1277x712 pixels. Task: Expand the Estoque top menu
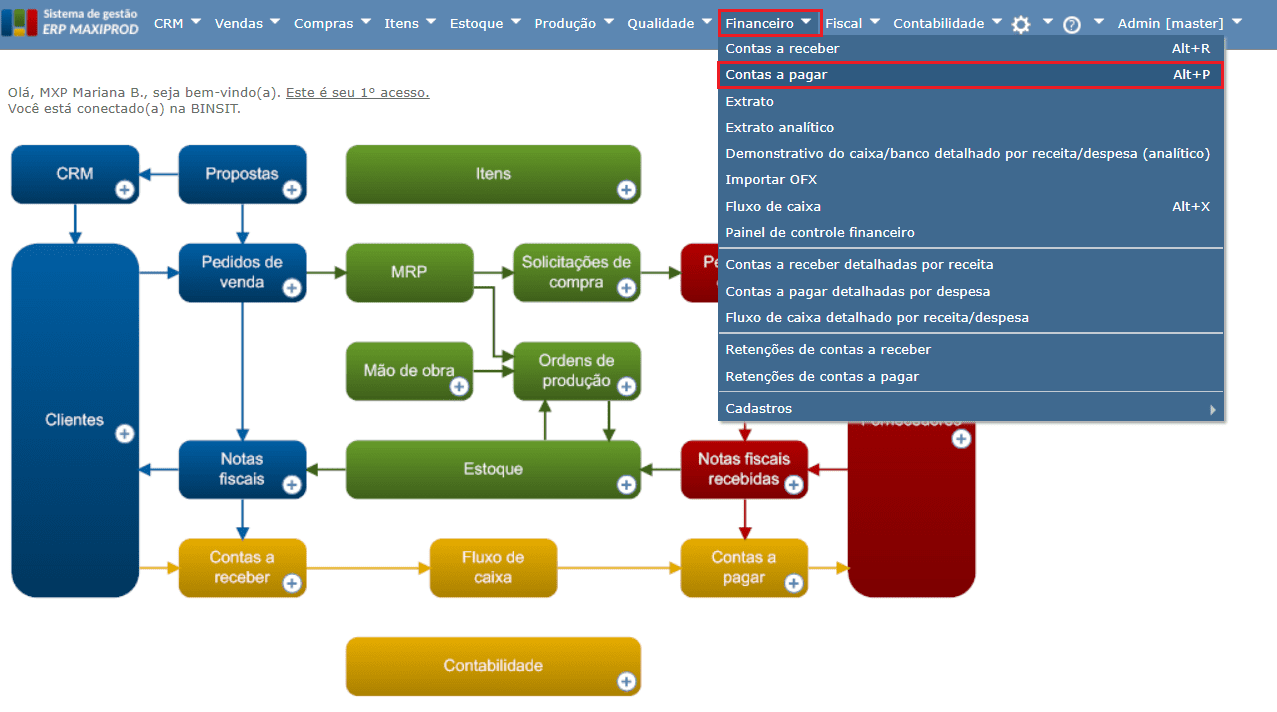point(486,23)
